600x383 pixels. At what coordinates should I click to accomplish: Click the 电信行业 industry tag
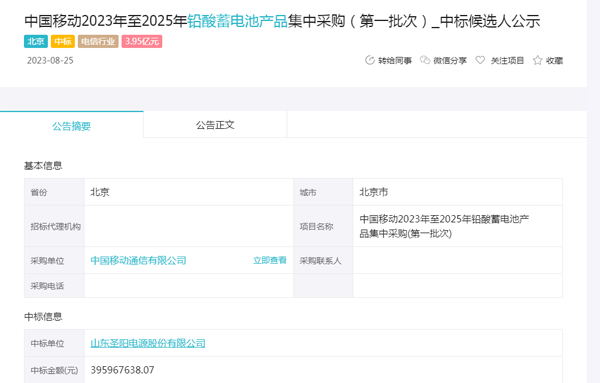98,41
